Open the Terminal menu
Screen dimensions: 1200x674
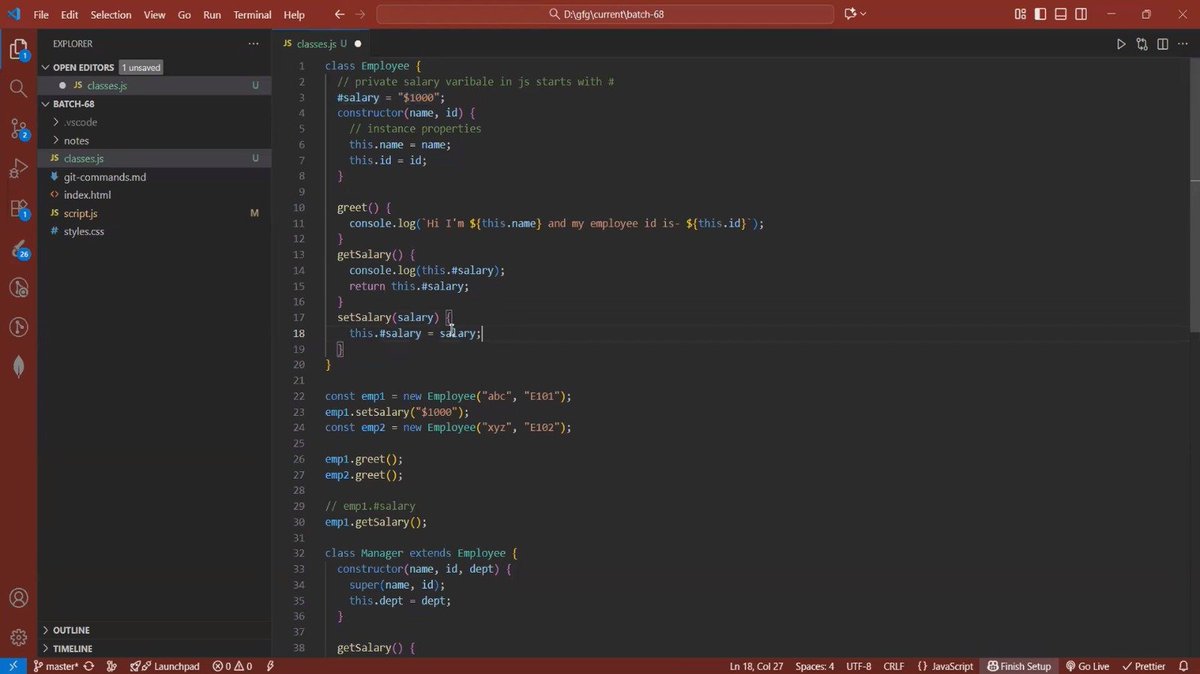(x=252, y=15)
